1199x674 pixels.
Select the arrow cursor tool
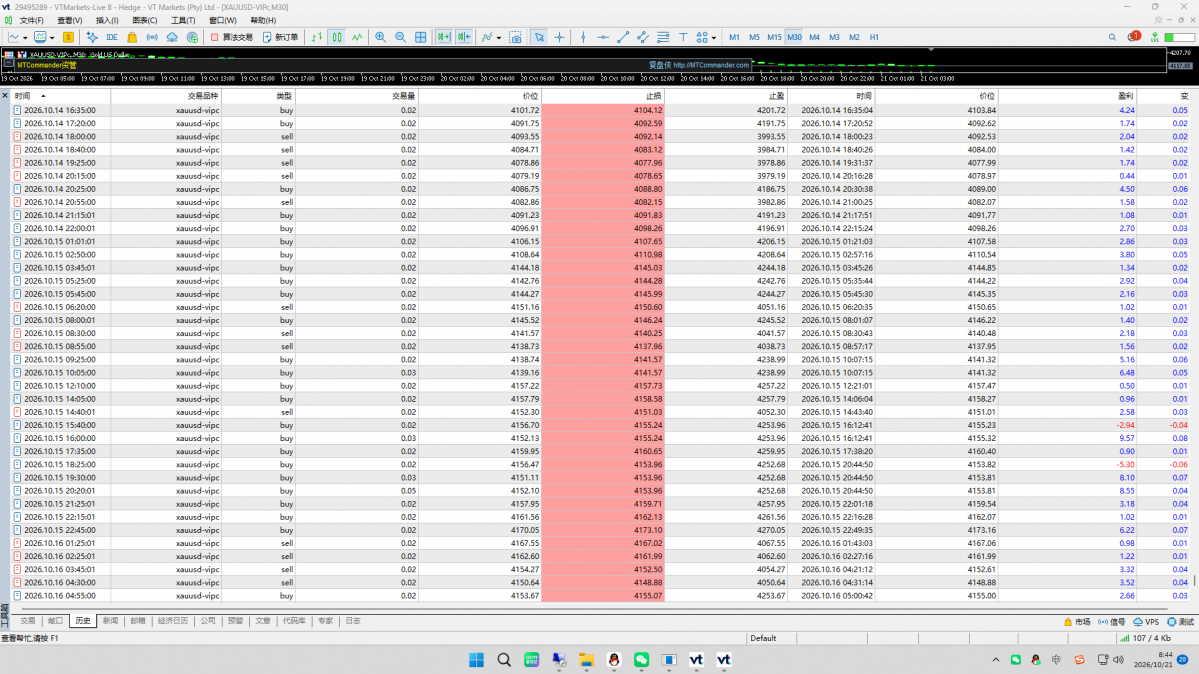coord(539,37)
